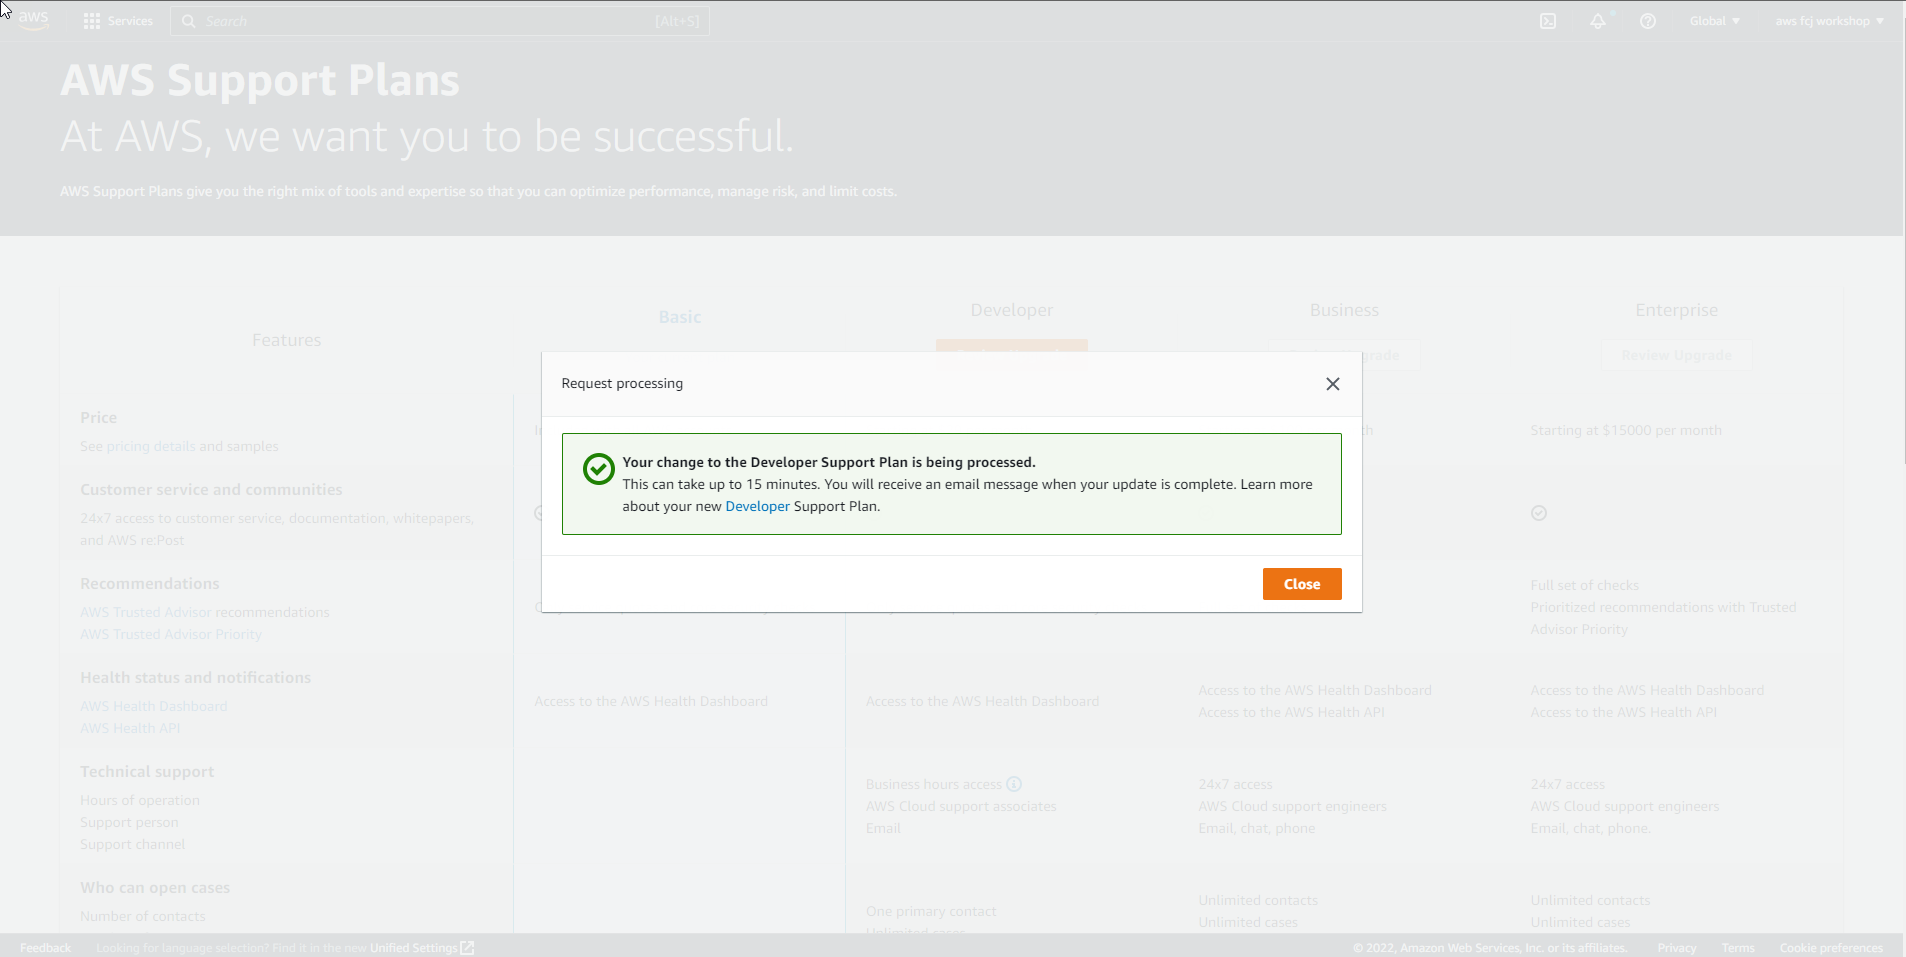The image size is (1906, 957).
Task: Open the help question mark menu
Action: (1648, 21)
